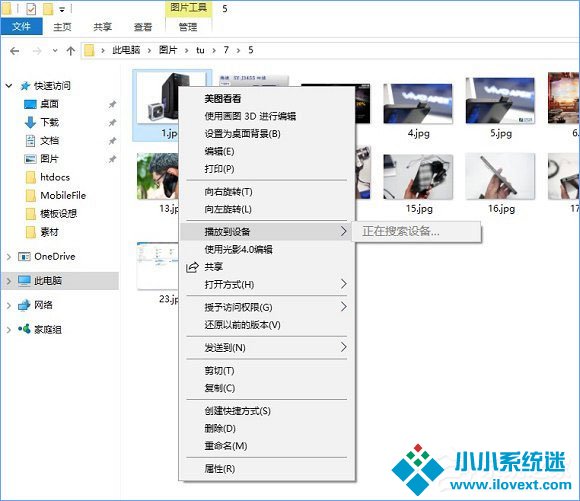Choose 向左旋转(L) in the context menu
The height and width of the screenshot is (501, 580).
pyautogui.click(x=266, y=209)
